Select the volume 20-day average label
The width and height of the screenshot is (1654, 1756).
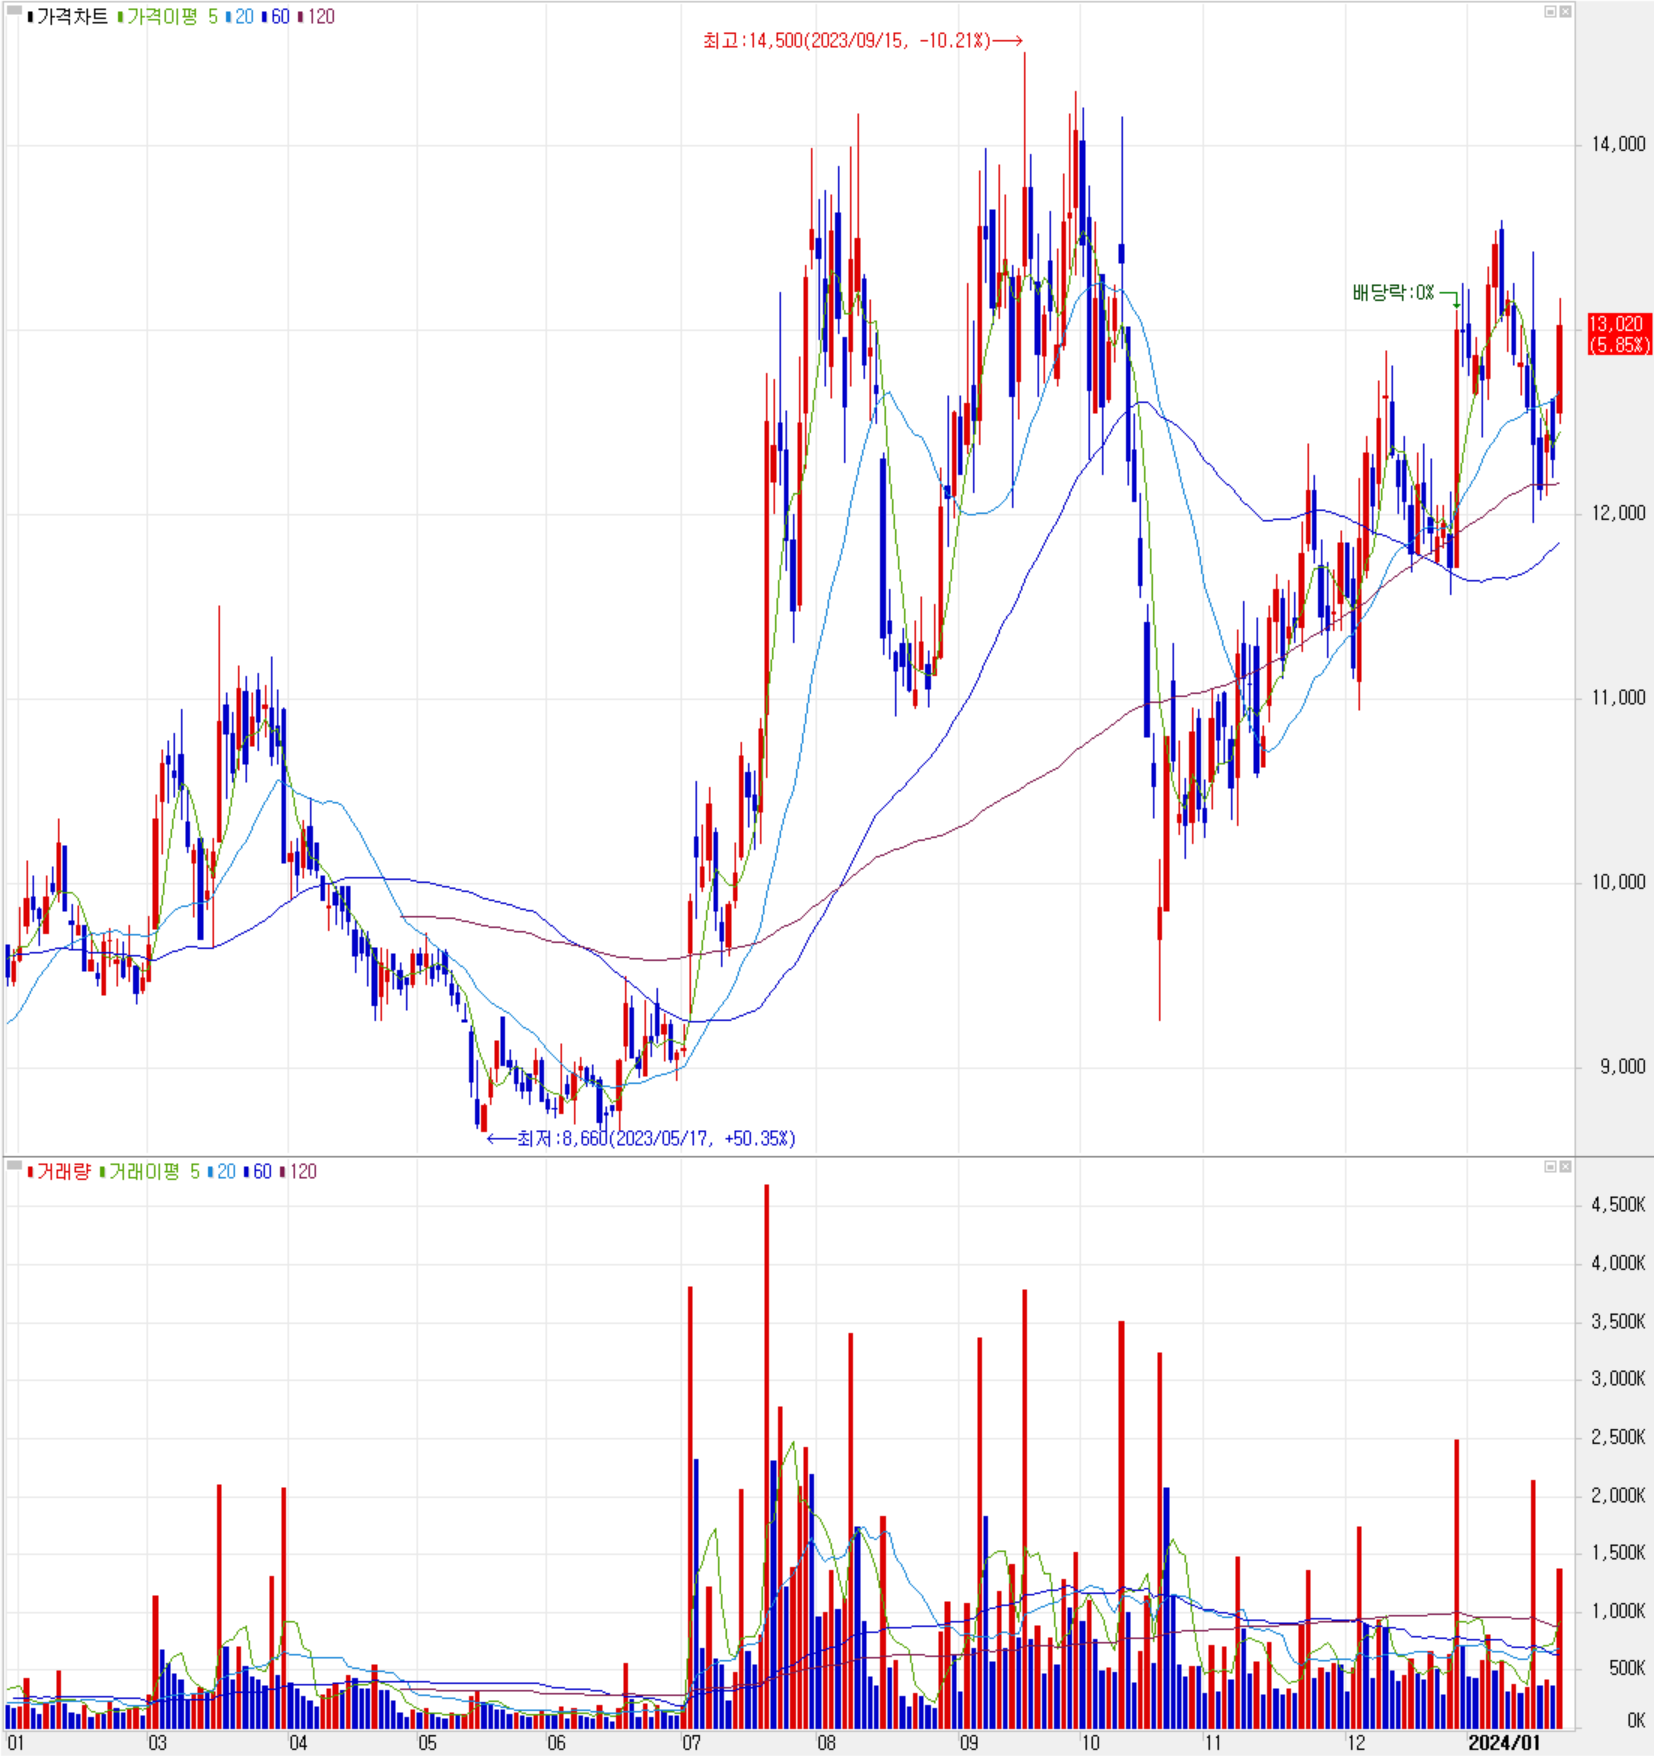click(x=226, y=1171)
